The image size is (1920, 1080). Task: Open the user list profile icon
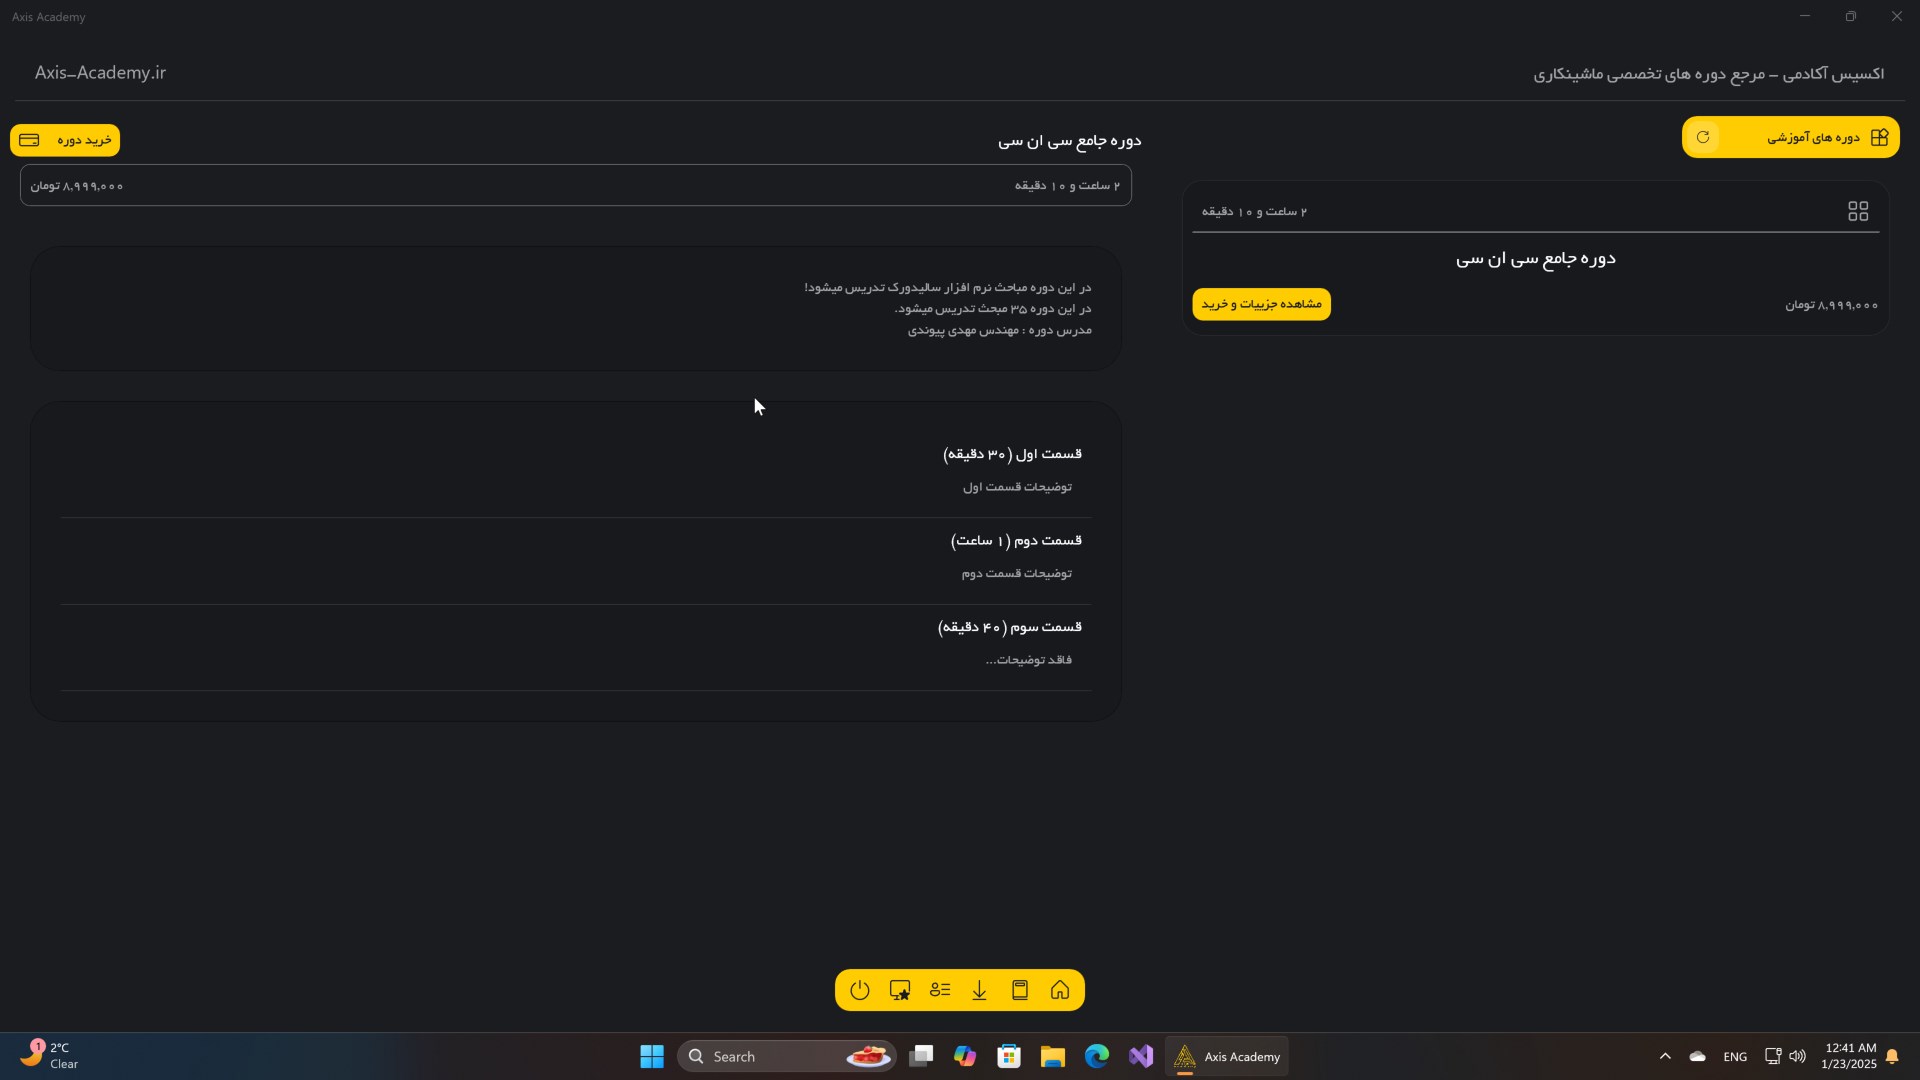[x=939, y=990]
